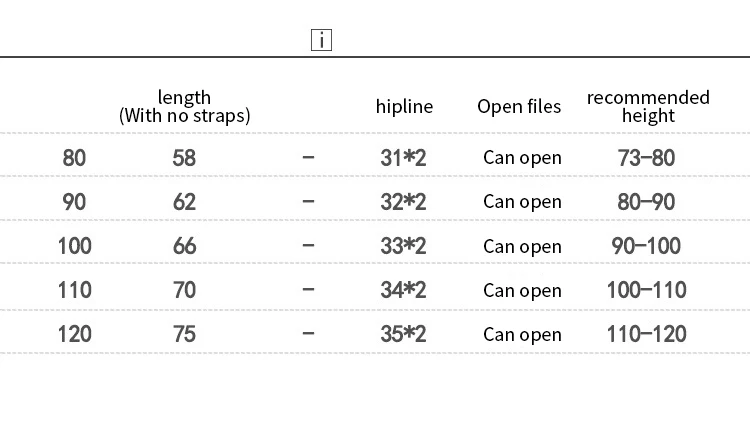
Task: Select the hipline value 33*2
Action: click(x=402, y=245)
